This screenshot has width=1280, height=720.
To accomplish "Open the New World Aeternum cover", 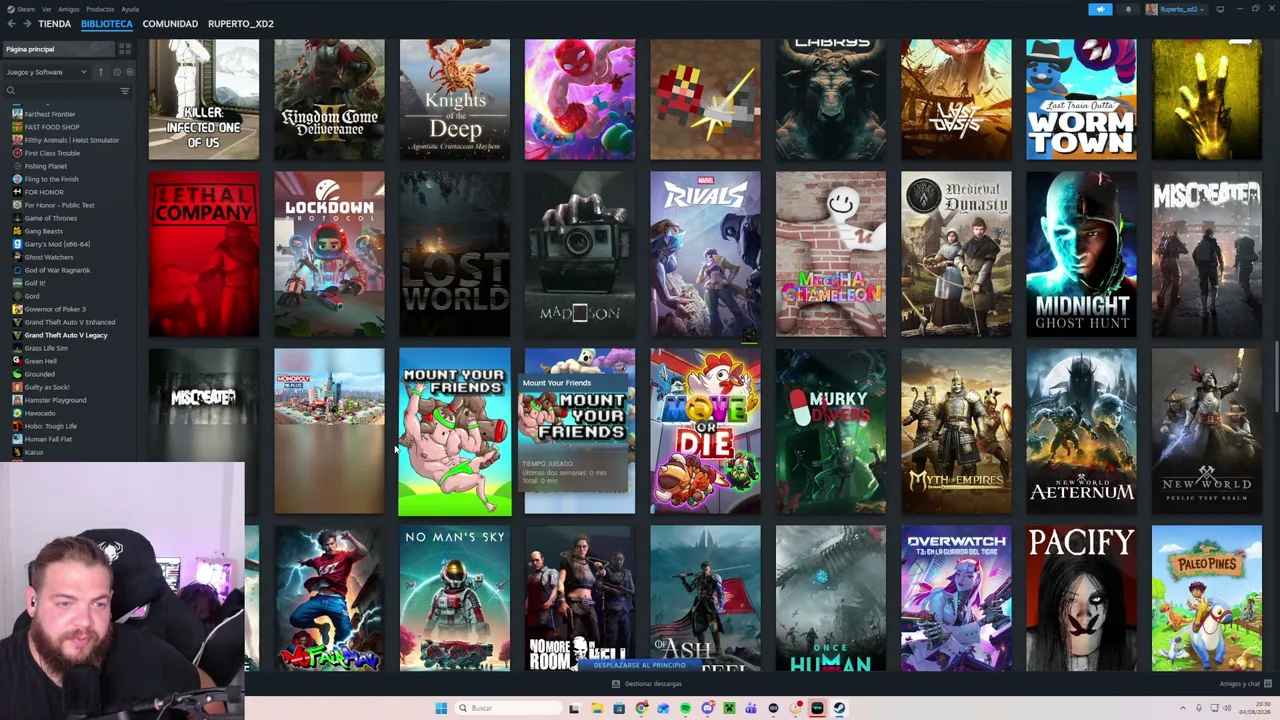I will coord(1081,431).
